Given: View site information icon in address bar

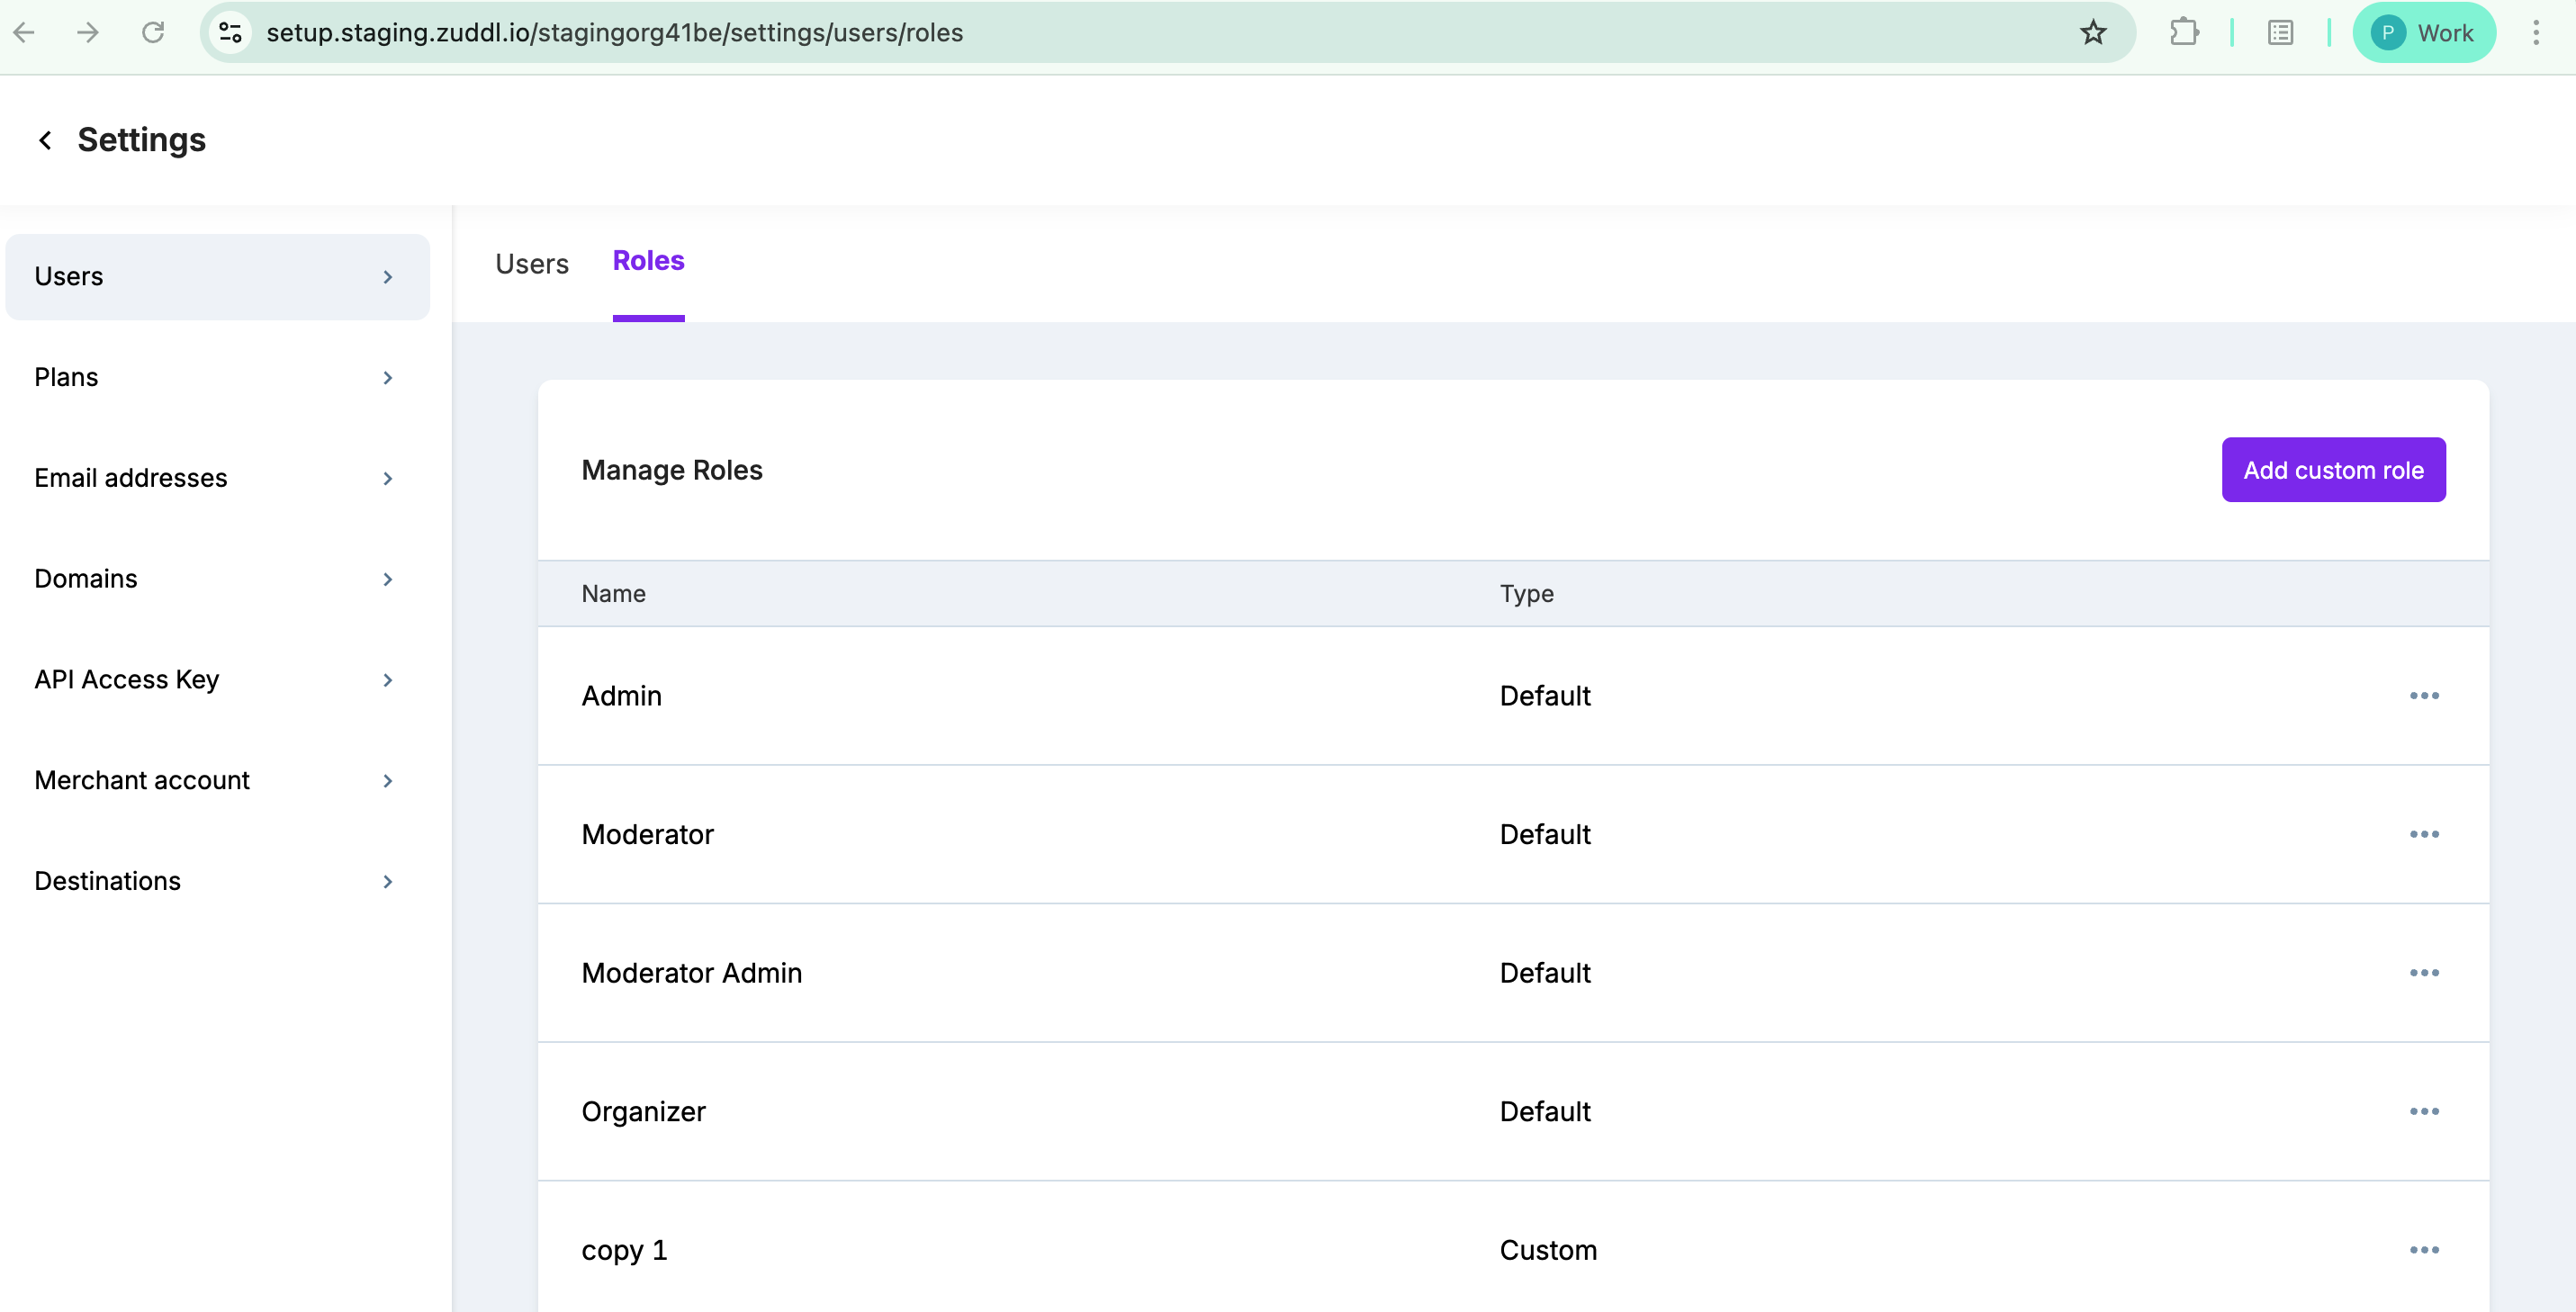Looking at the screenshot, I should [x=231, y=33].
